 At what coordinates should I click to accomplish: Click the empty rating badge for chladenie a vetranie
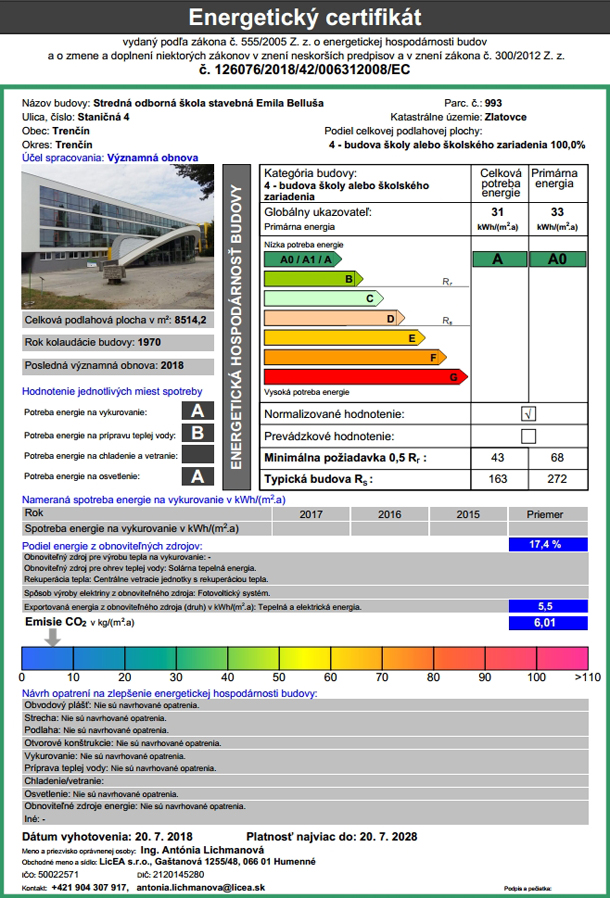[x=198, y=454]
